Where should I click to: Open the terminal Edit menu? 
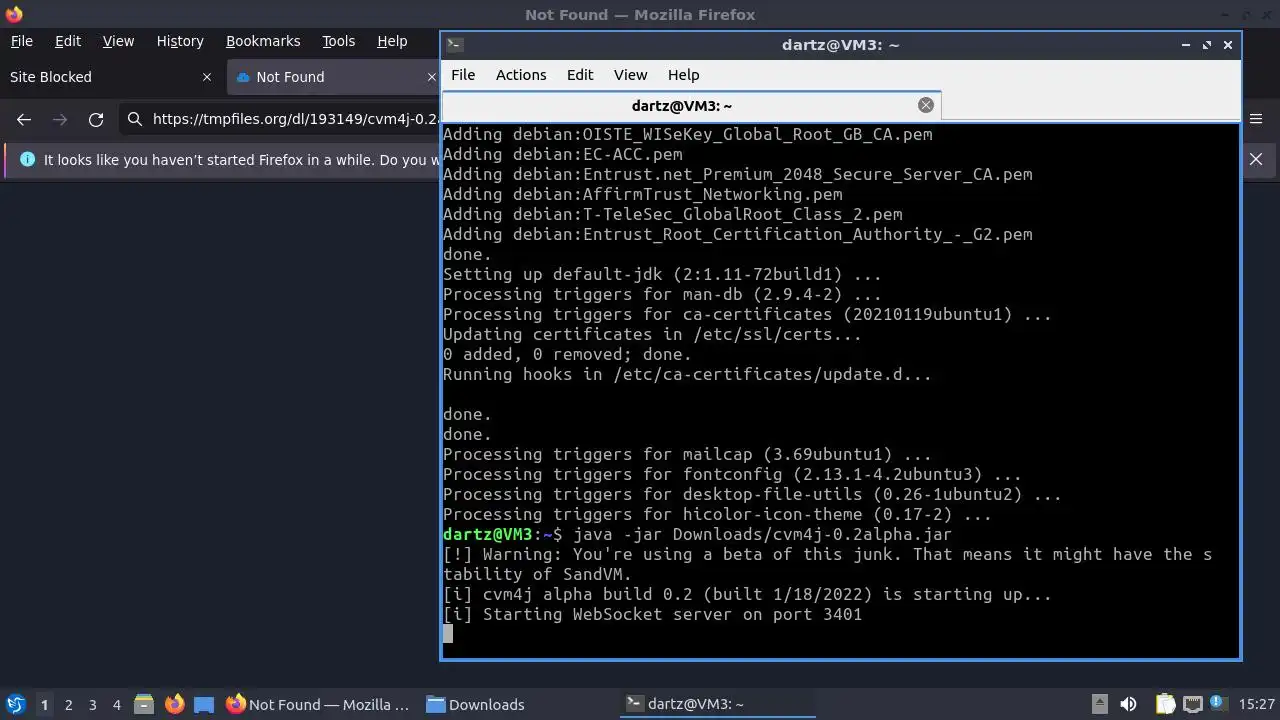580,75
